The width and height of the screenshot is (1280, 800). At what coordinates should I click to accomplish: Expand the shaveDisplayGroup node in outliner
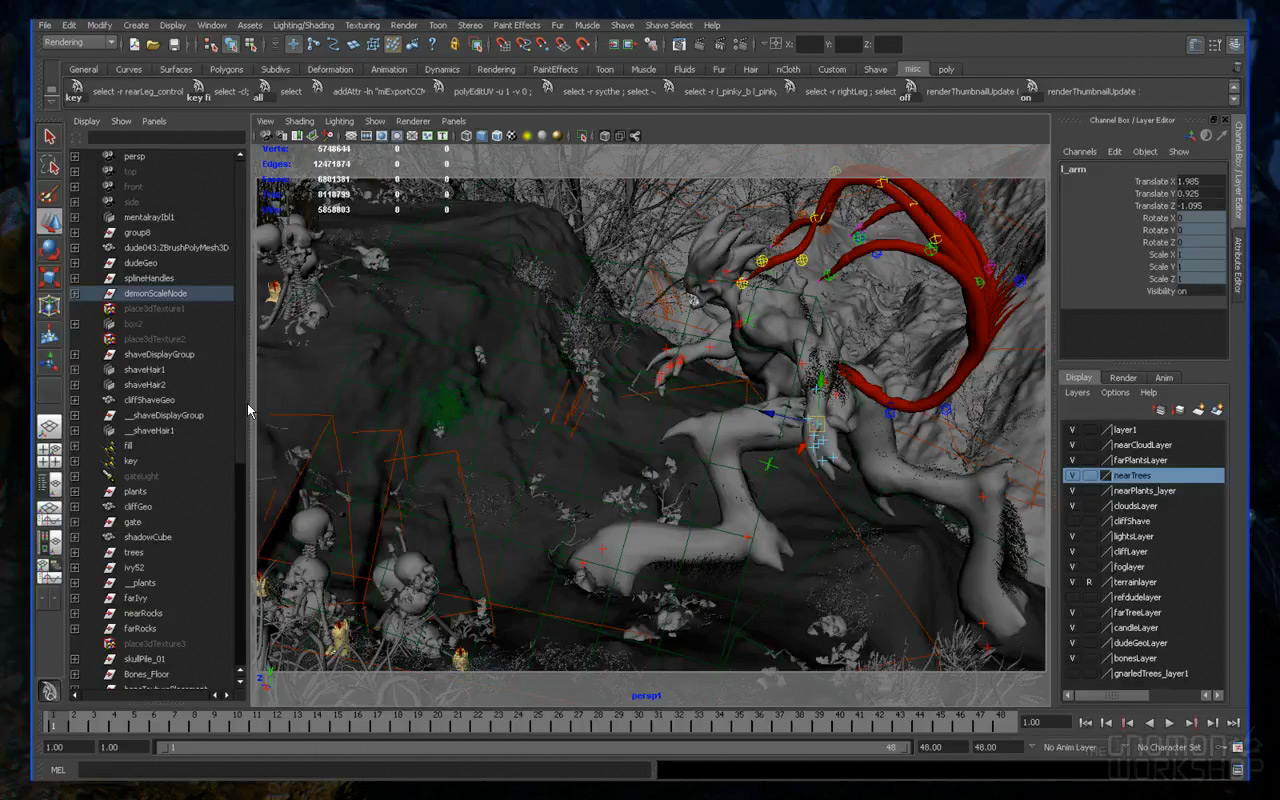(75, 354)
